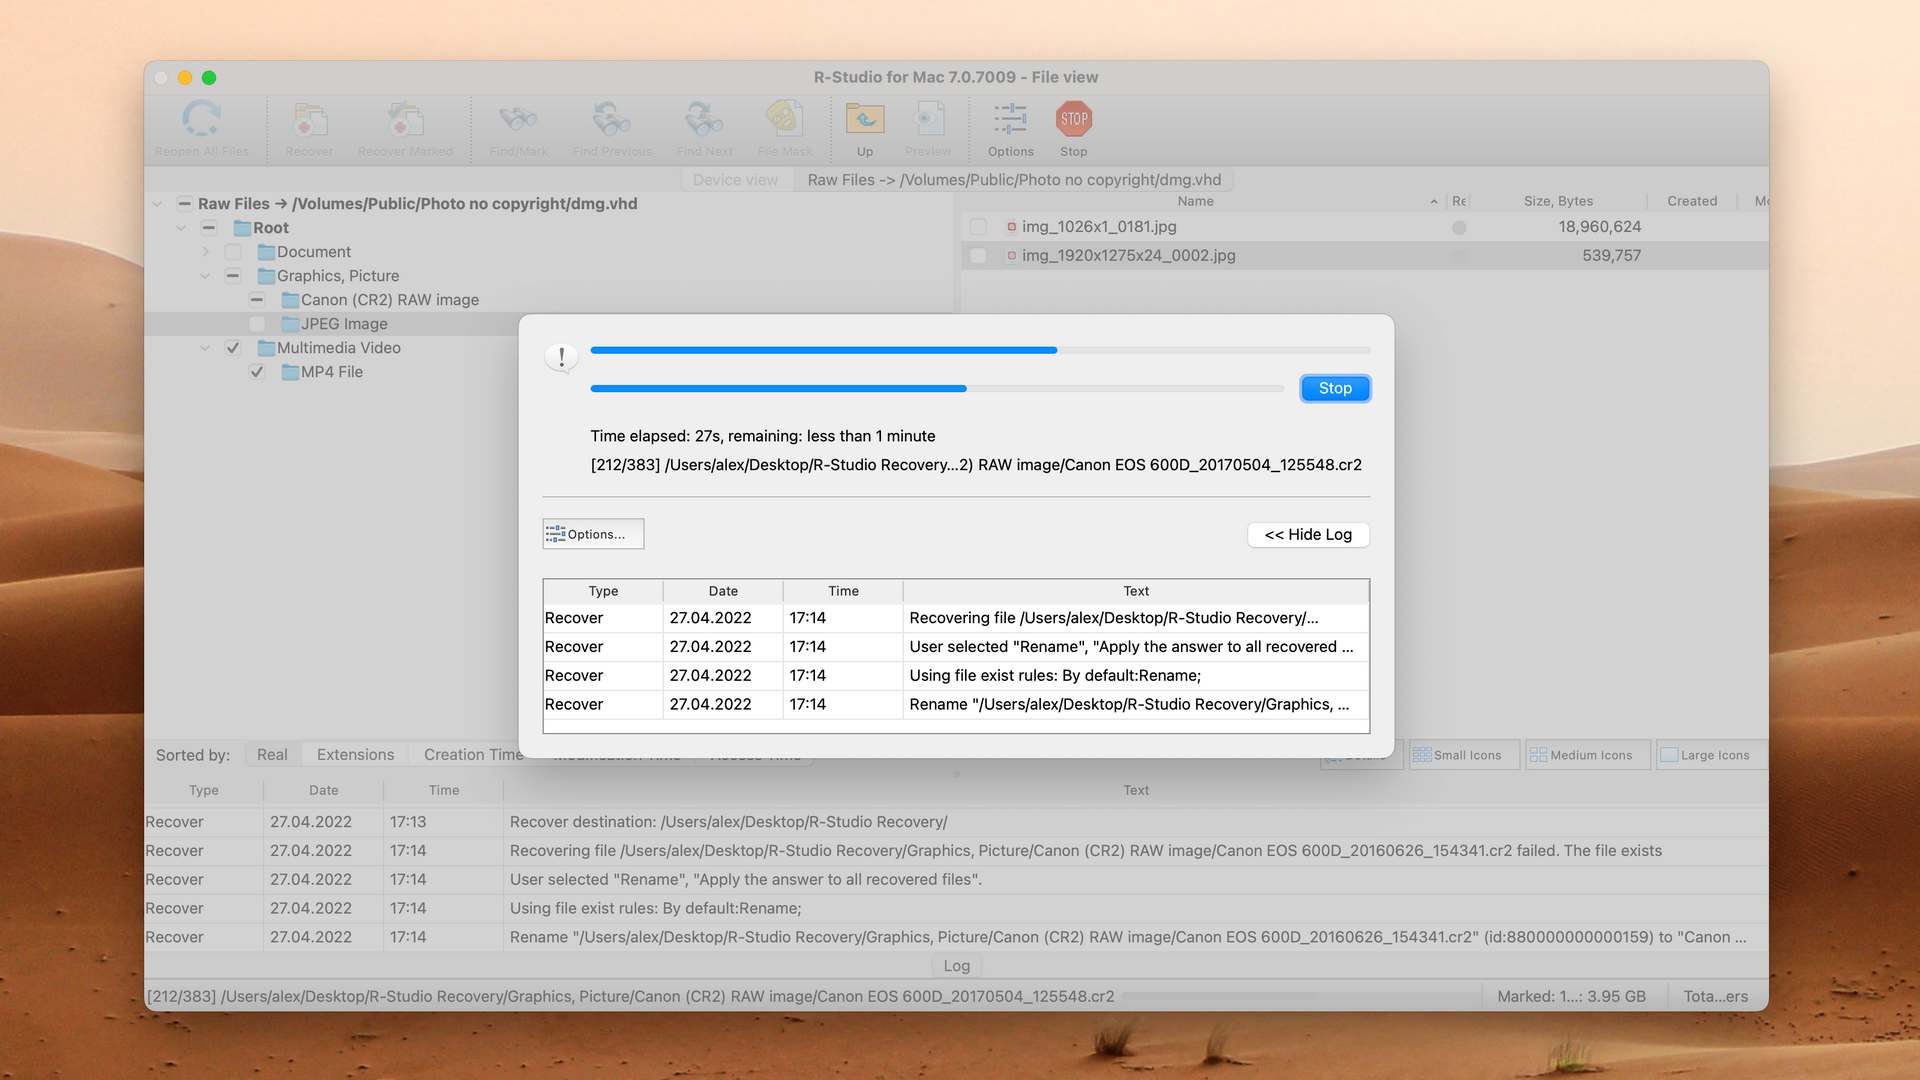The image size is (1920, 1080).
Task: Collapse the Raw Files tree node
Action: tap(157, 204)
